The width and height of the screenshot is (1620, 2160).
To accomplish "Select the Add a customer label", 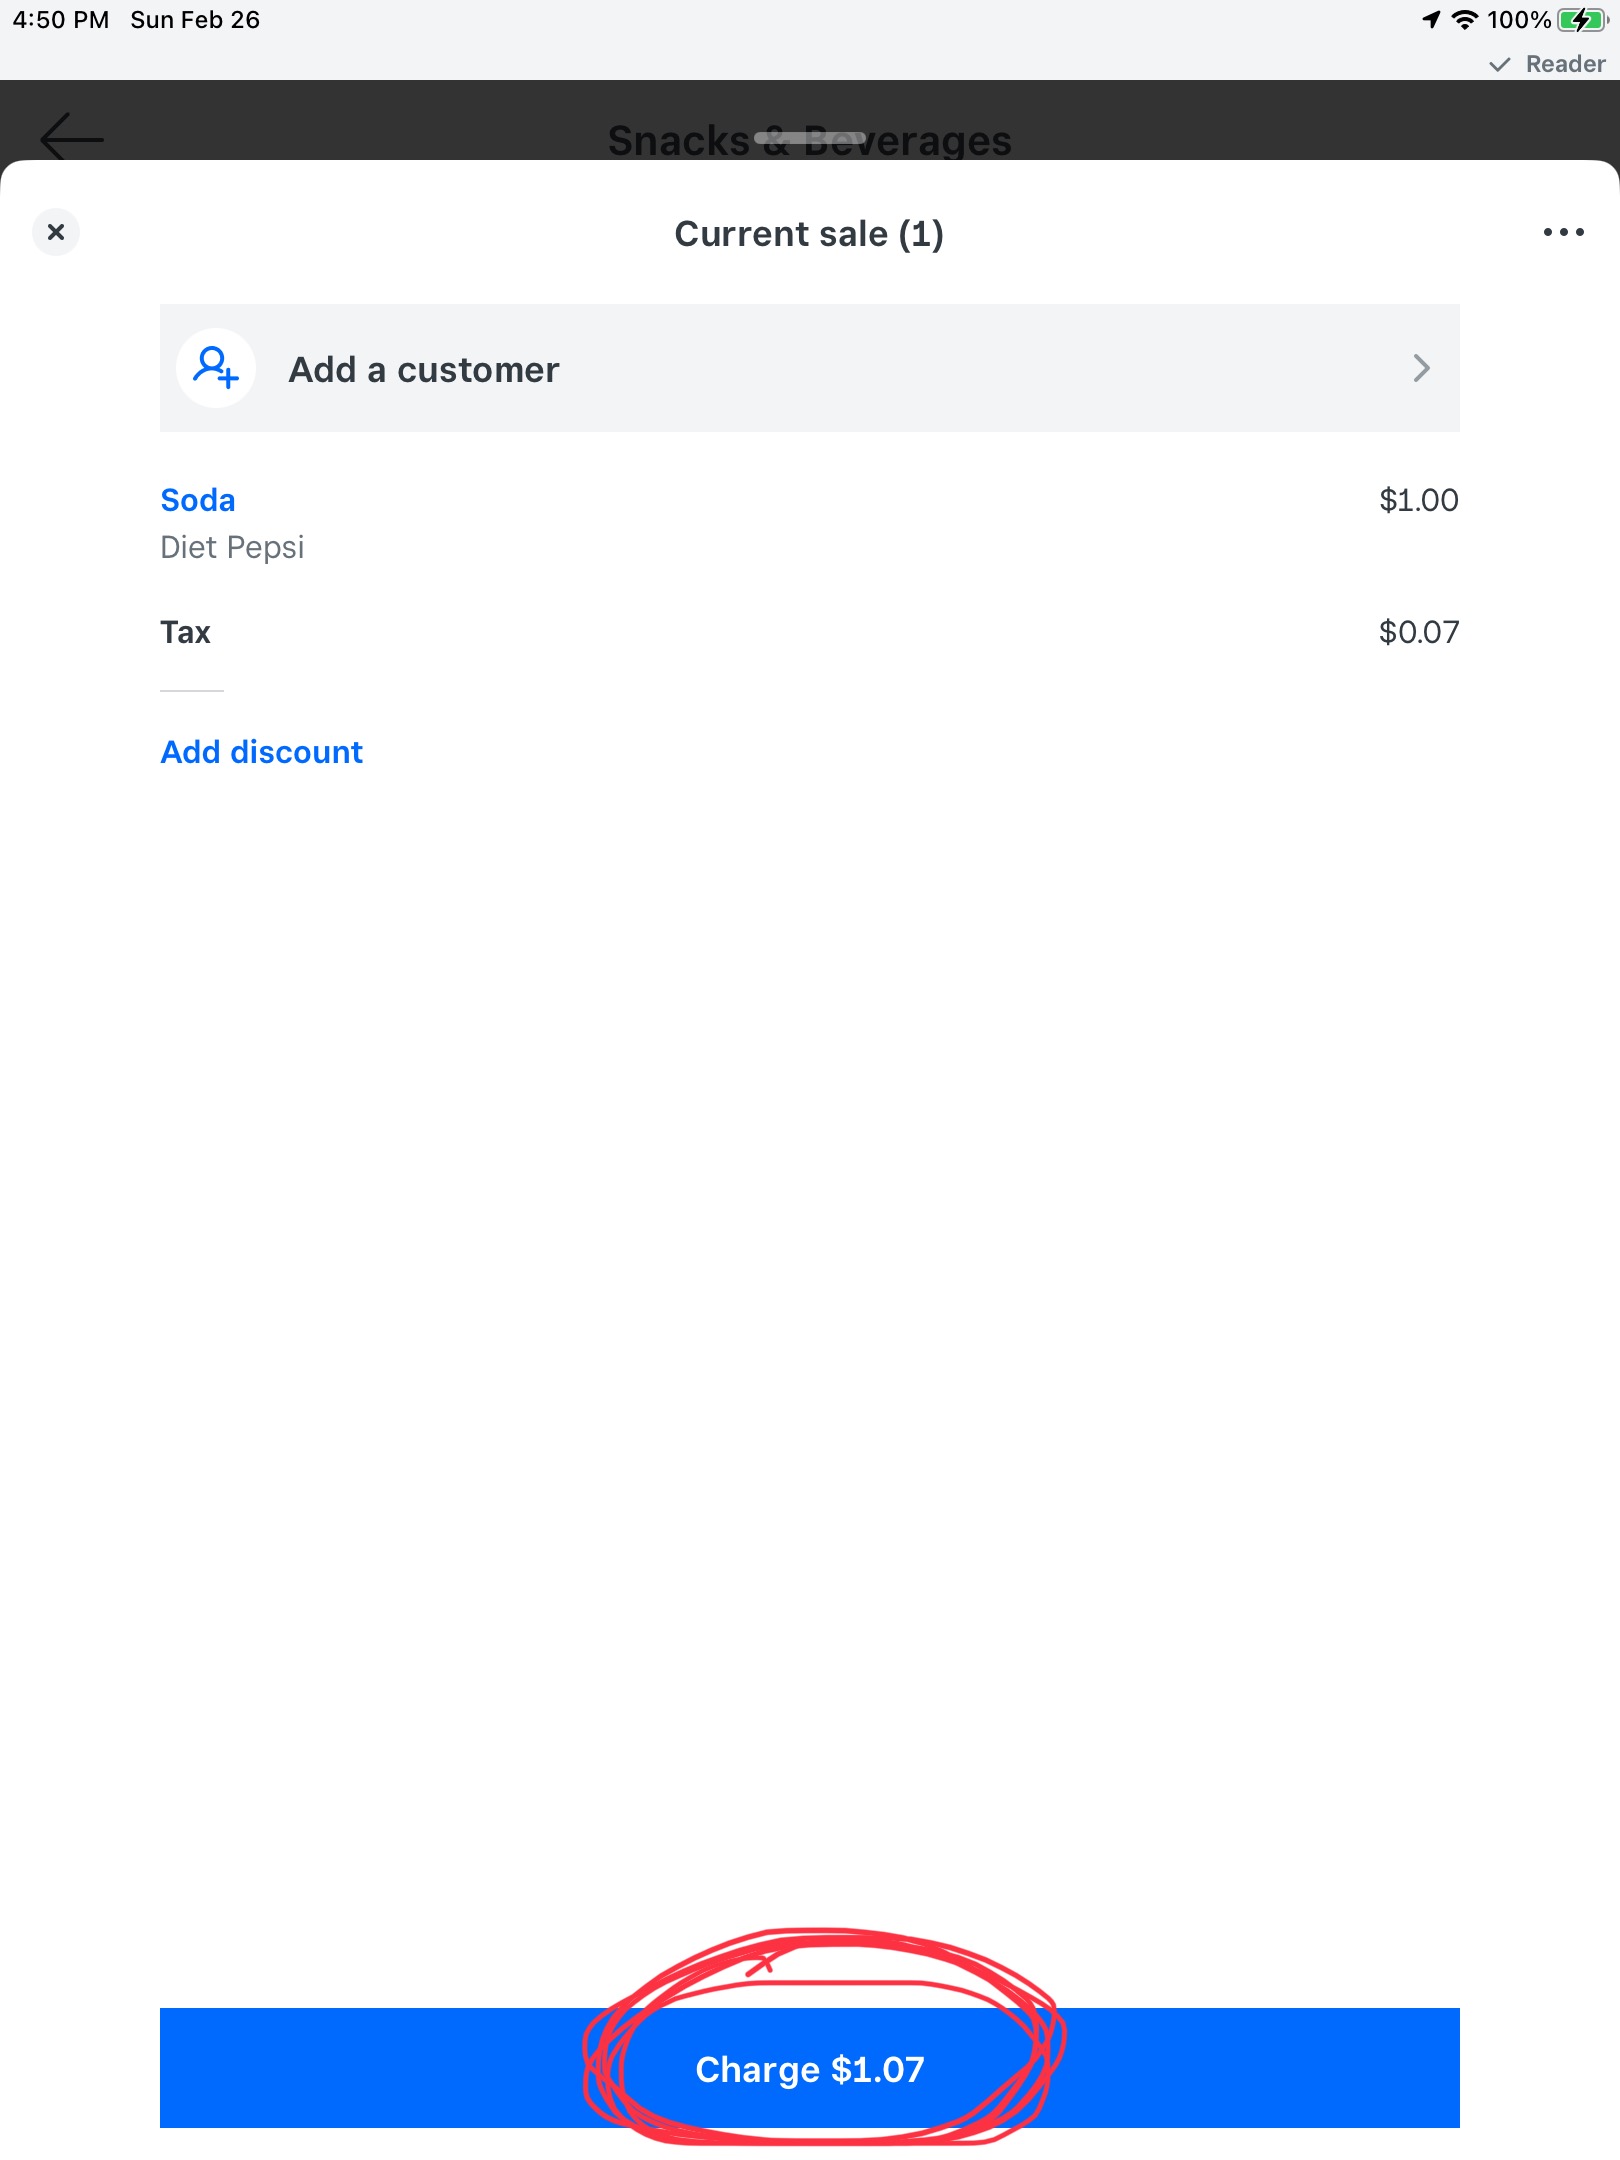I will (x=424, y=370).
